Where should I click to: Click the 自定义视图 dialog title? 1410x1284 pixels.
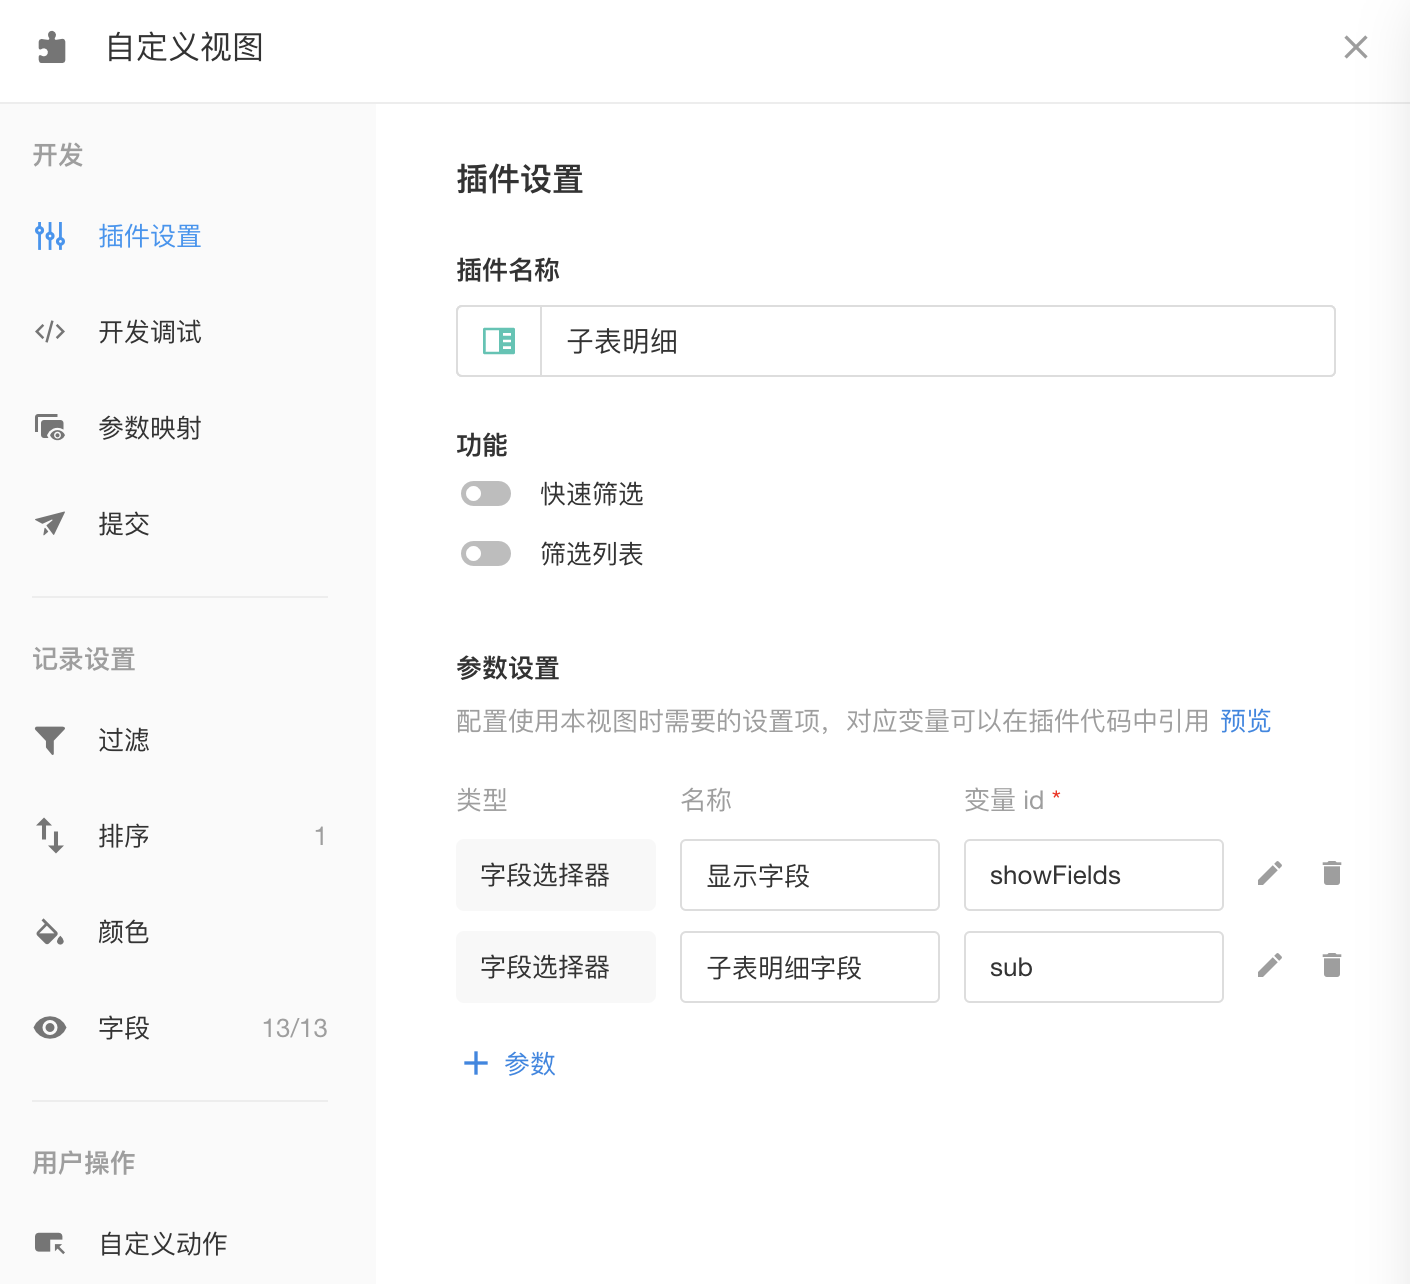pos(185,47)
